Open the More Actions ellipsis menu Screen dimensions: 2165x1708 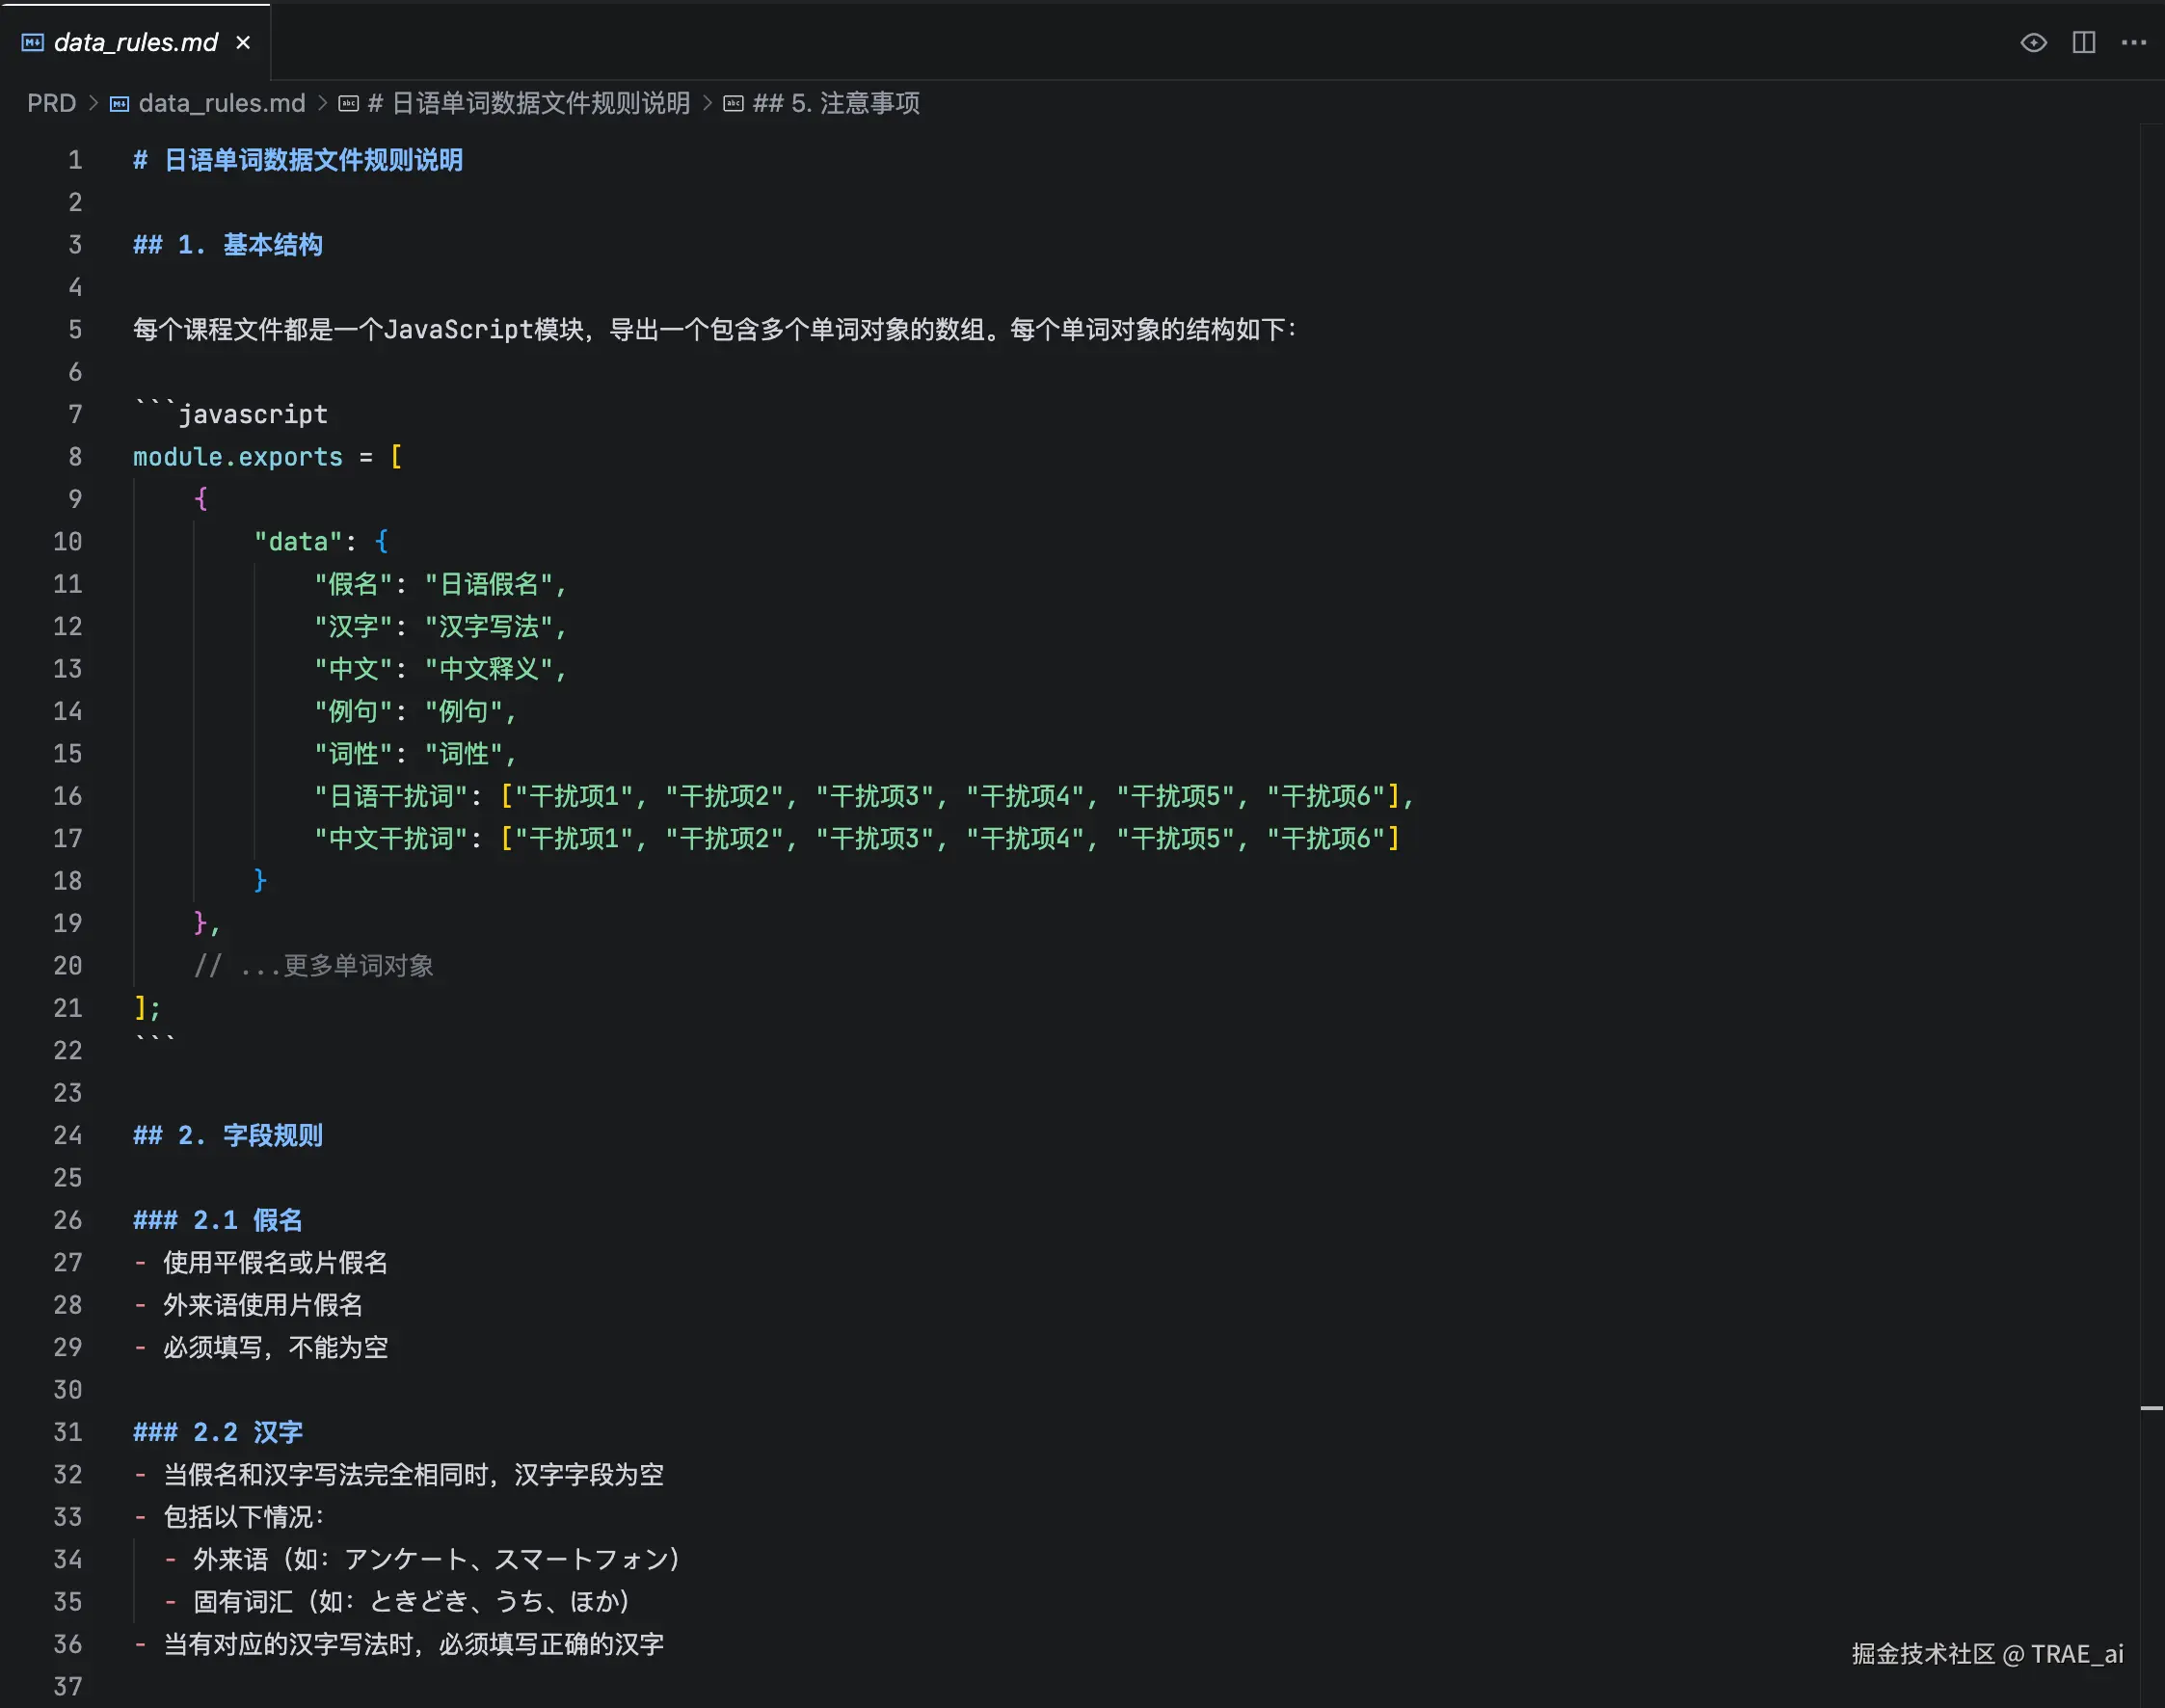(x=2134, y=42)
